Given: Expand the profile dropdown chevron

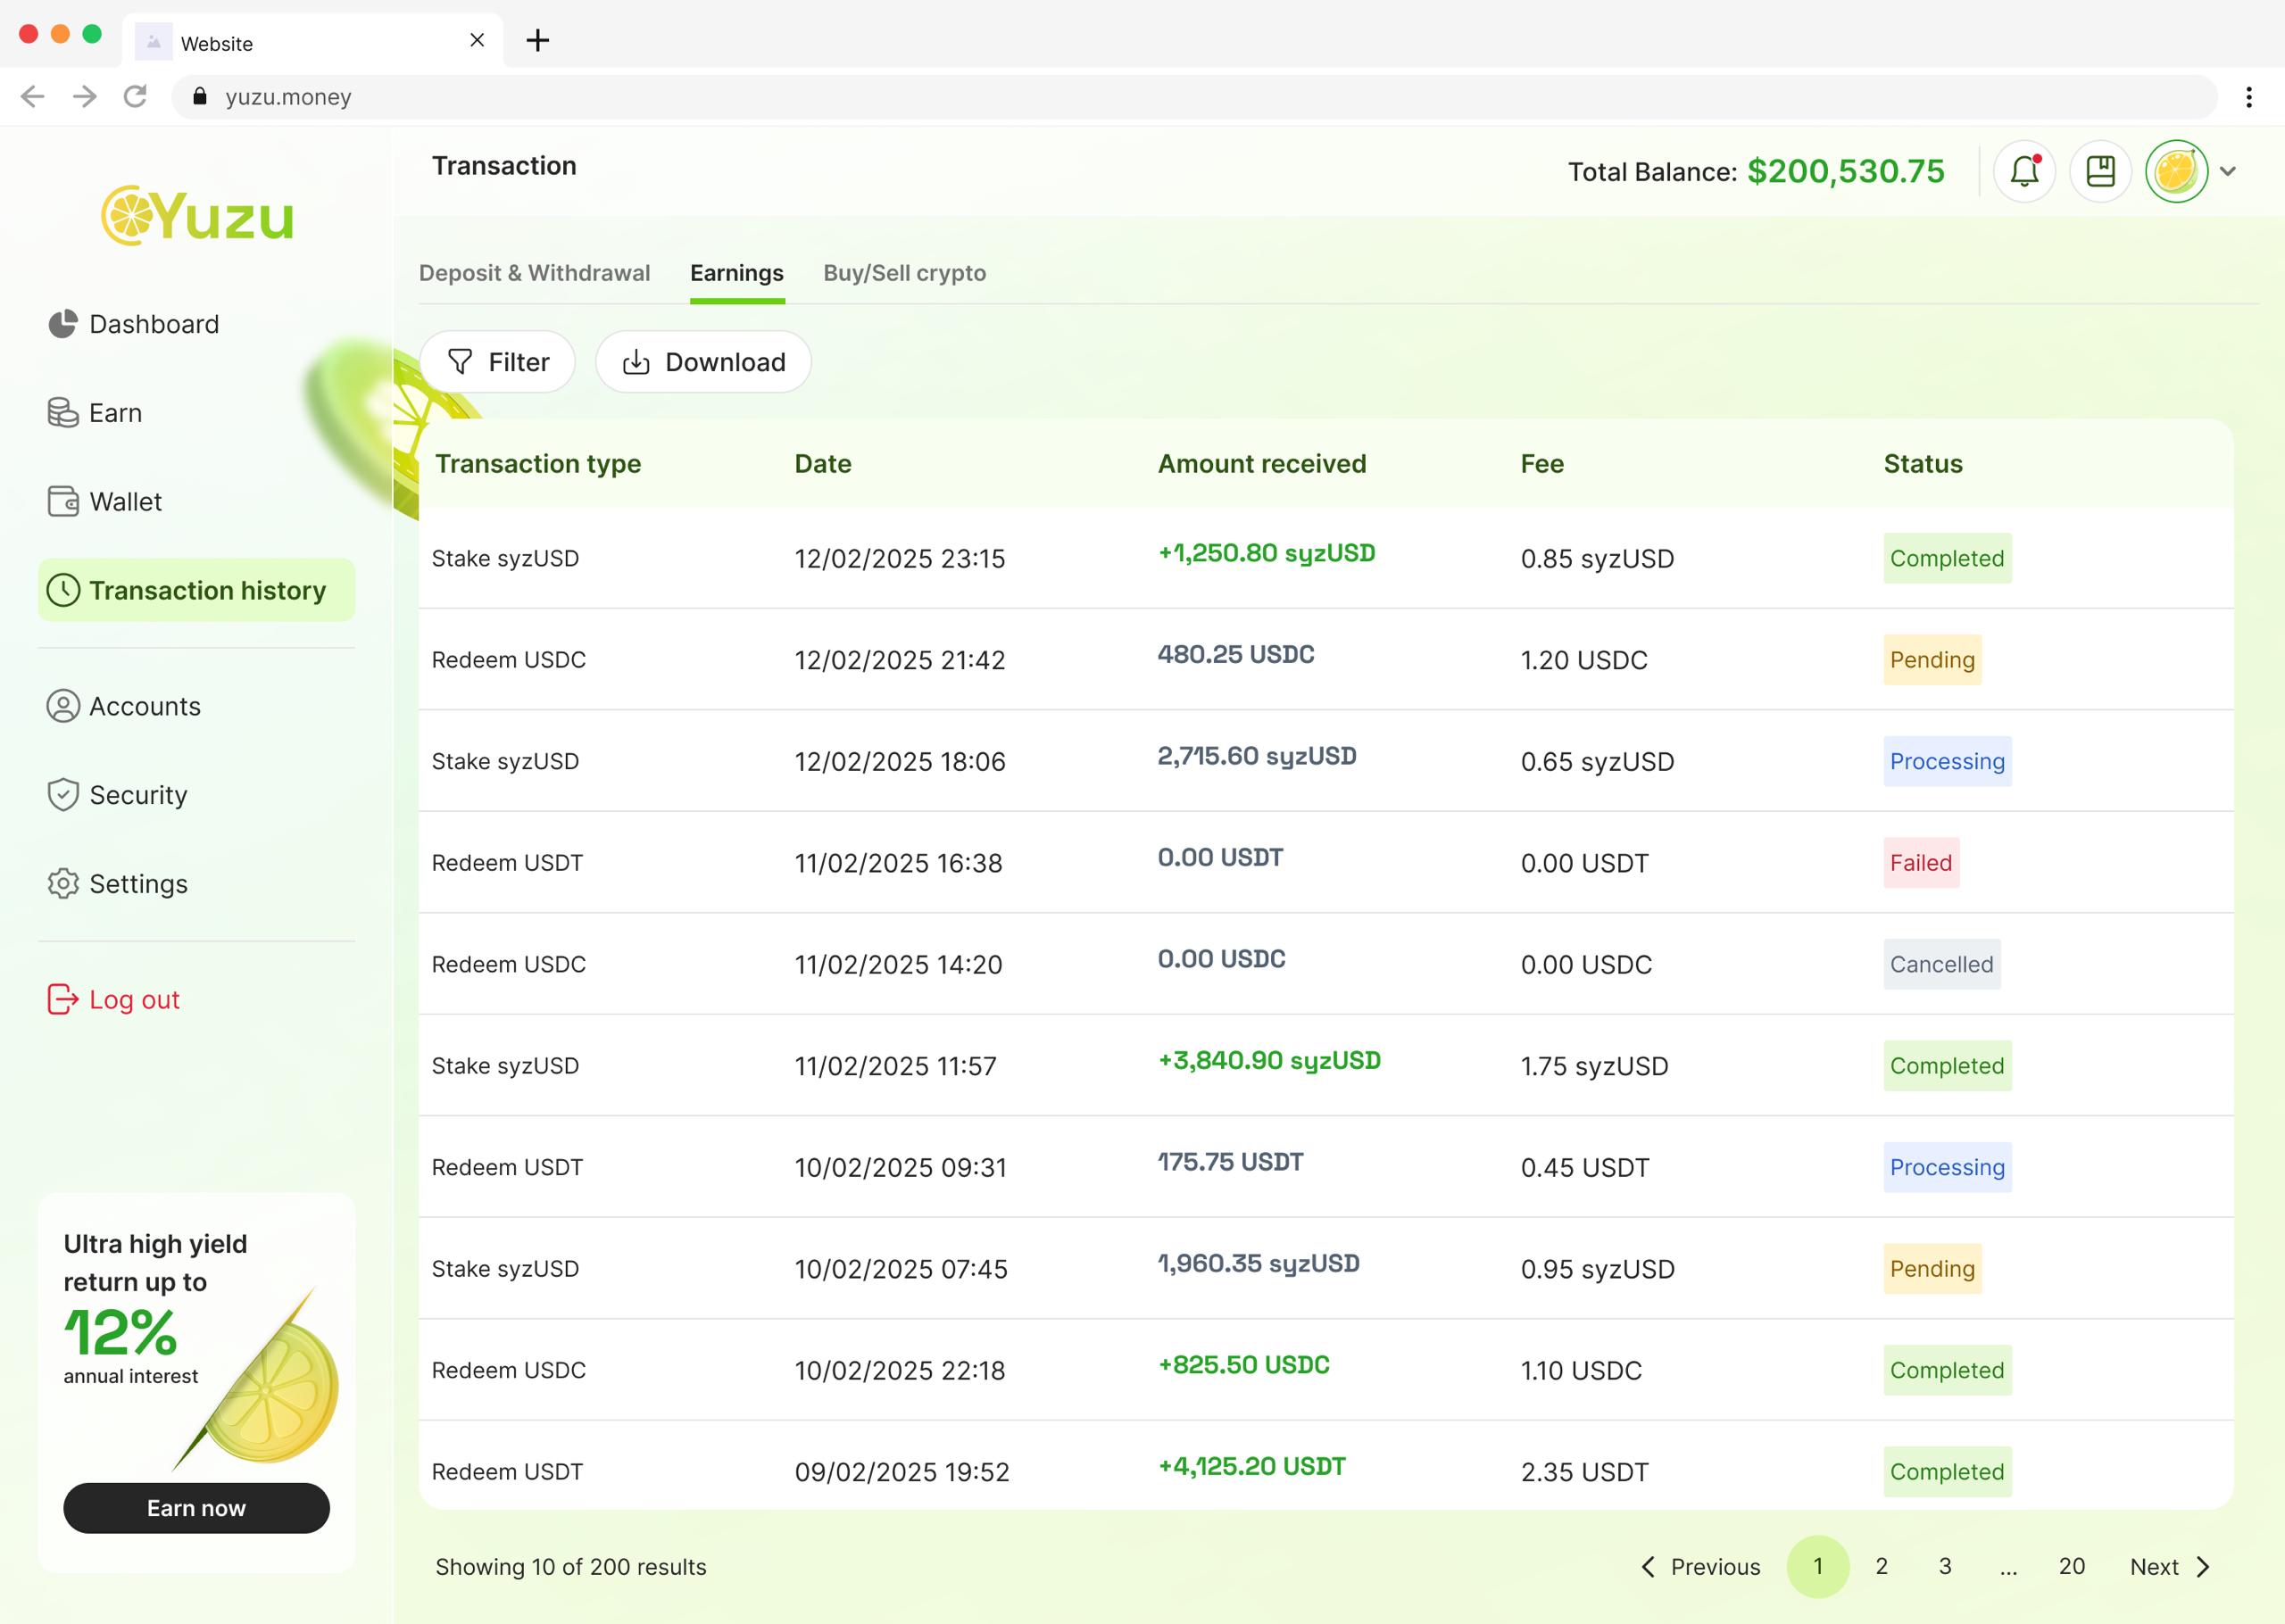Looking at the screenshot, I should point(2228,171).
